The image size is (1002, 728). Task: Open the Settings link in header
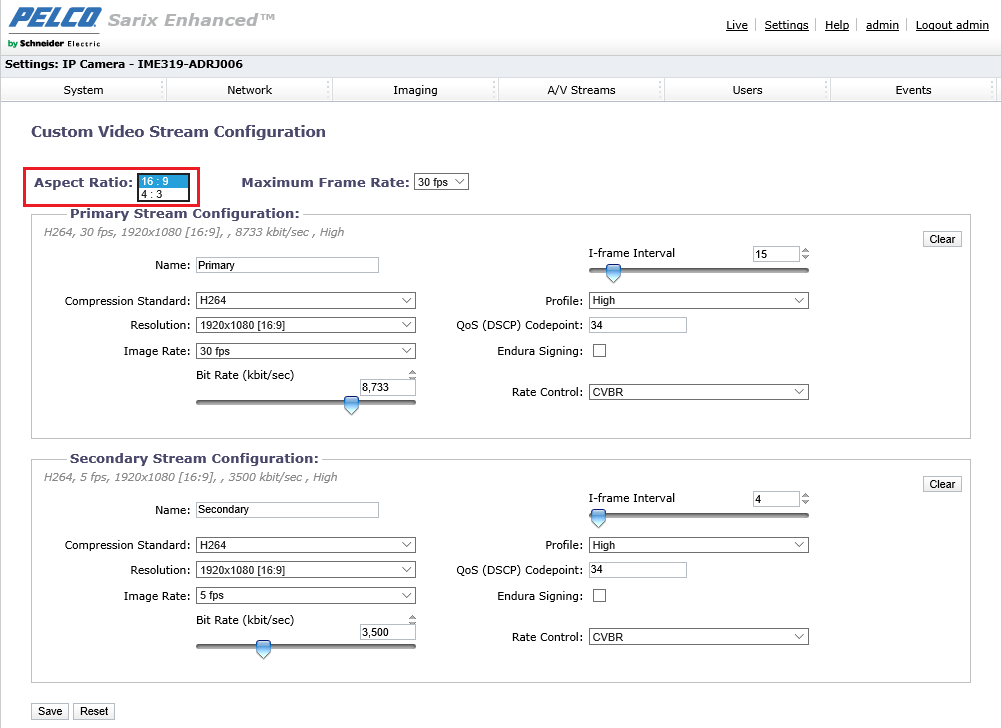787,25
